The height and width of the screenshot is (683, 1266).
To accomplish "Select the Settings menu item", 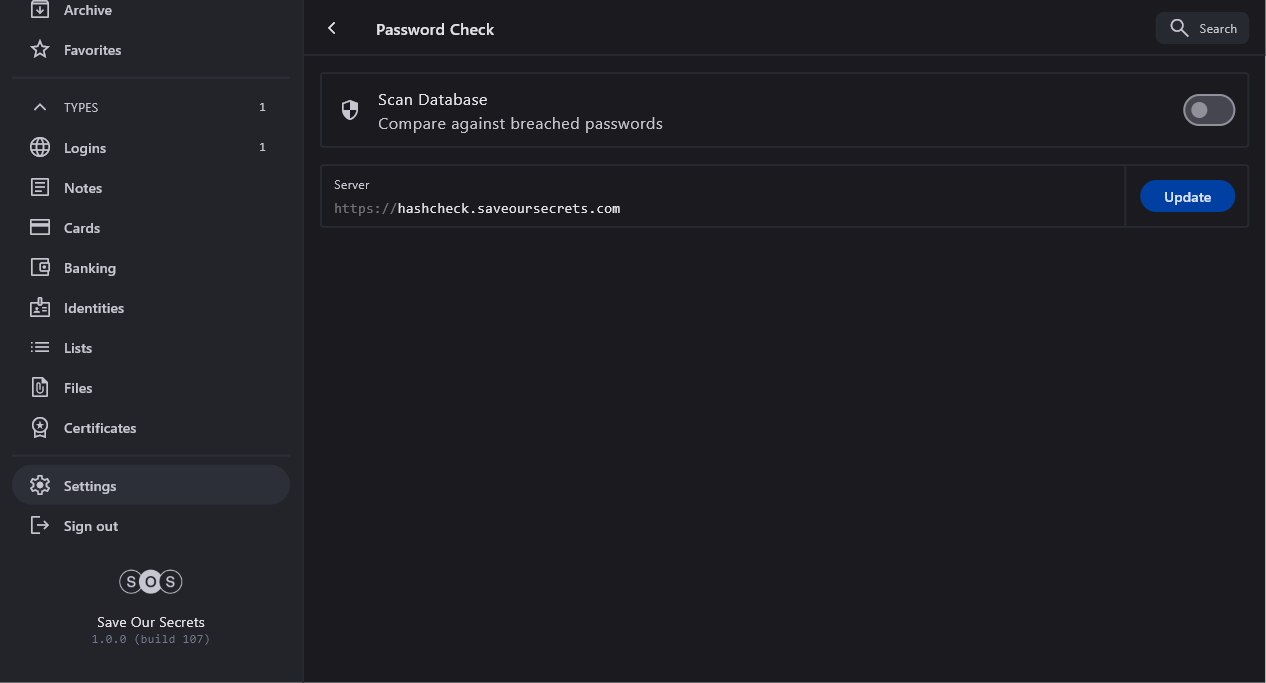I will pyautogui.click(x=90, y=486).
